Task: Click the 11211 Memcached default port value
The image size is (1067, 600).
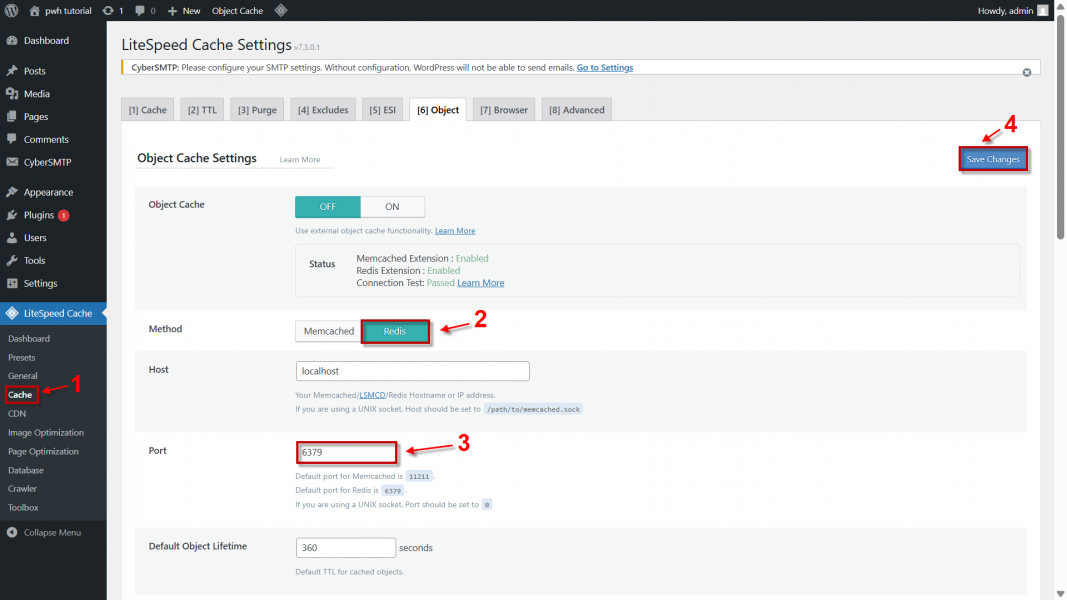Action: coord(419,476)
